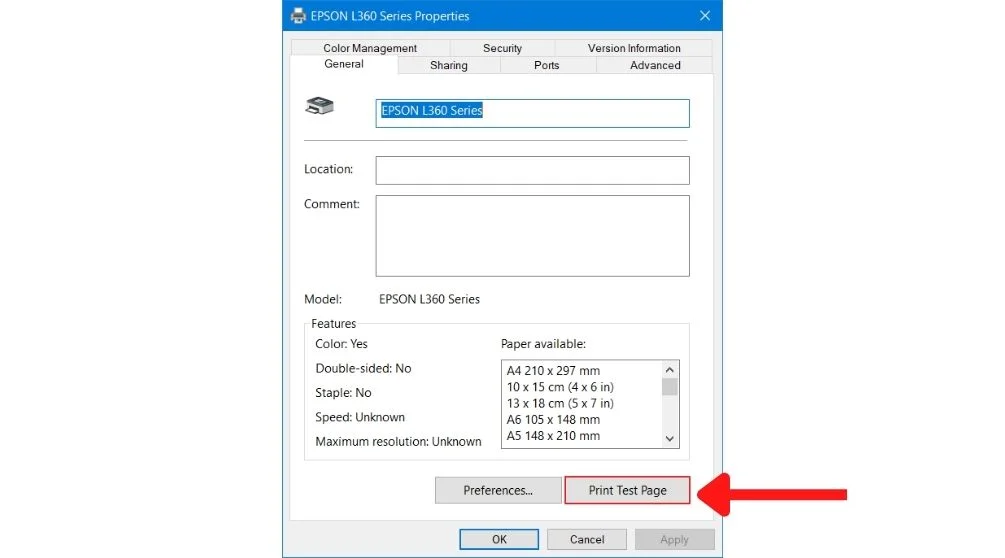Close the EPSON L360 Properties dialog
This screenshot has height=558, width=1005.
click(x=704, y=16)
